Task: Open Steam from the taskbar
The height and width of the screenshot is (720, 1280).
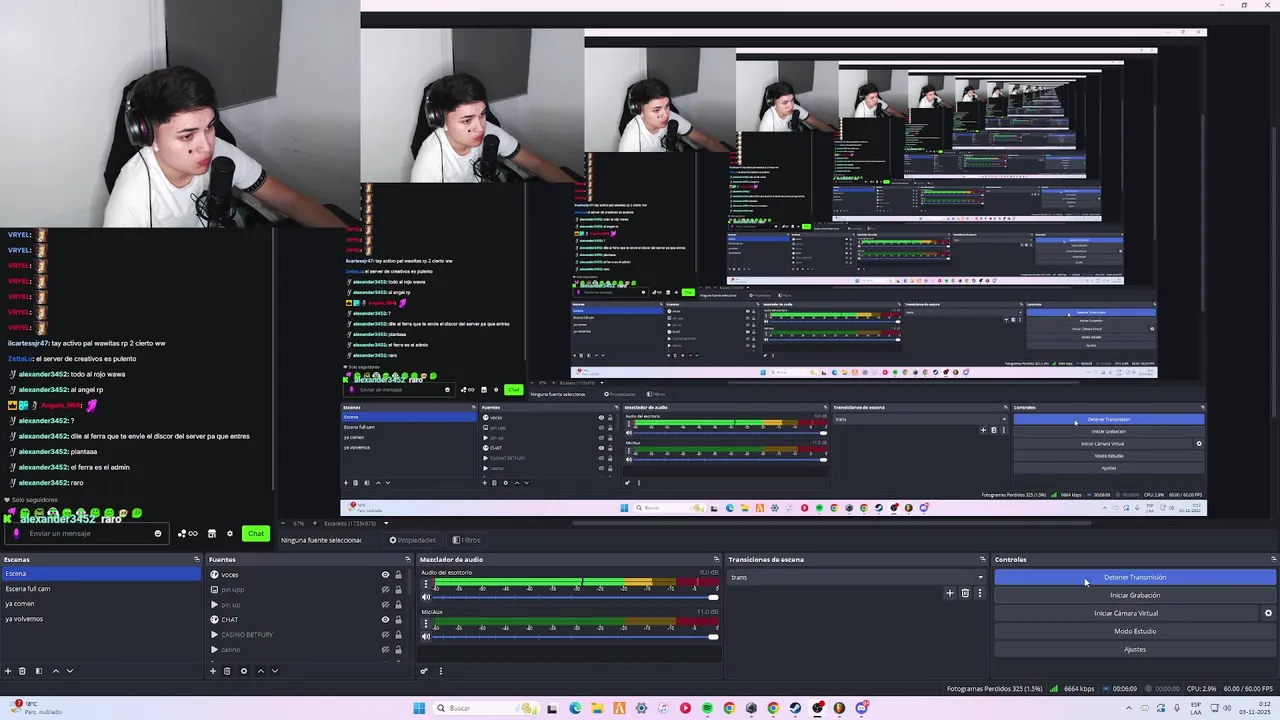Action: point(795,708)
